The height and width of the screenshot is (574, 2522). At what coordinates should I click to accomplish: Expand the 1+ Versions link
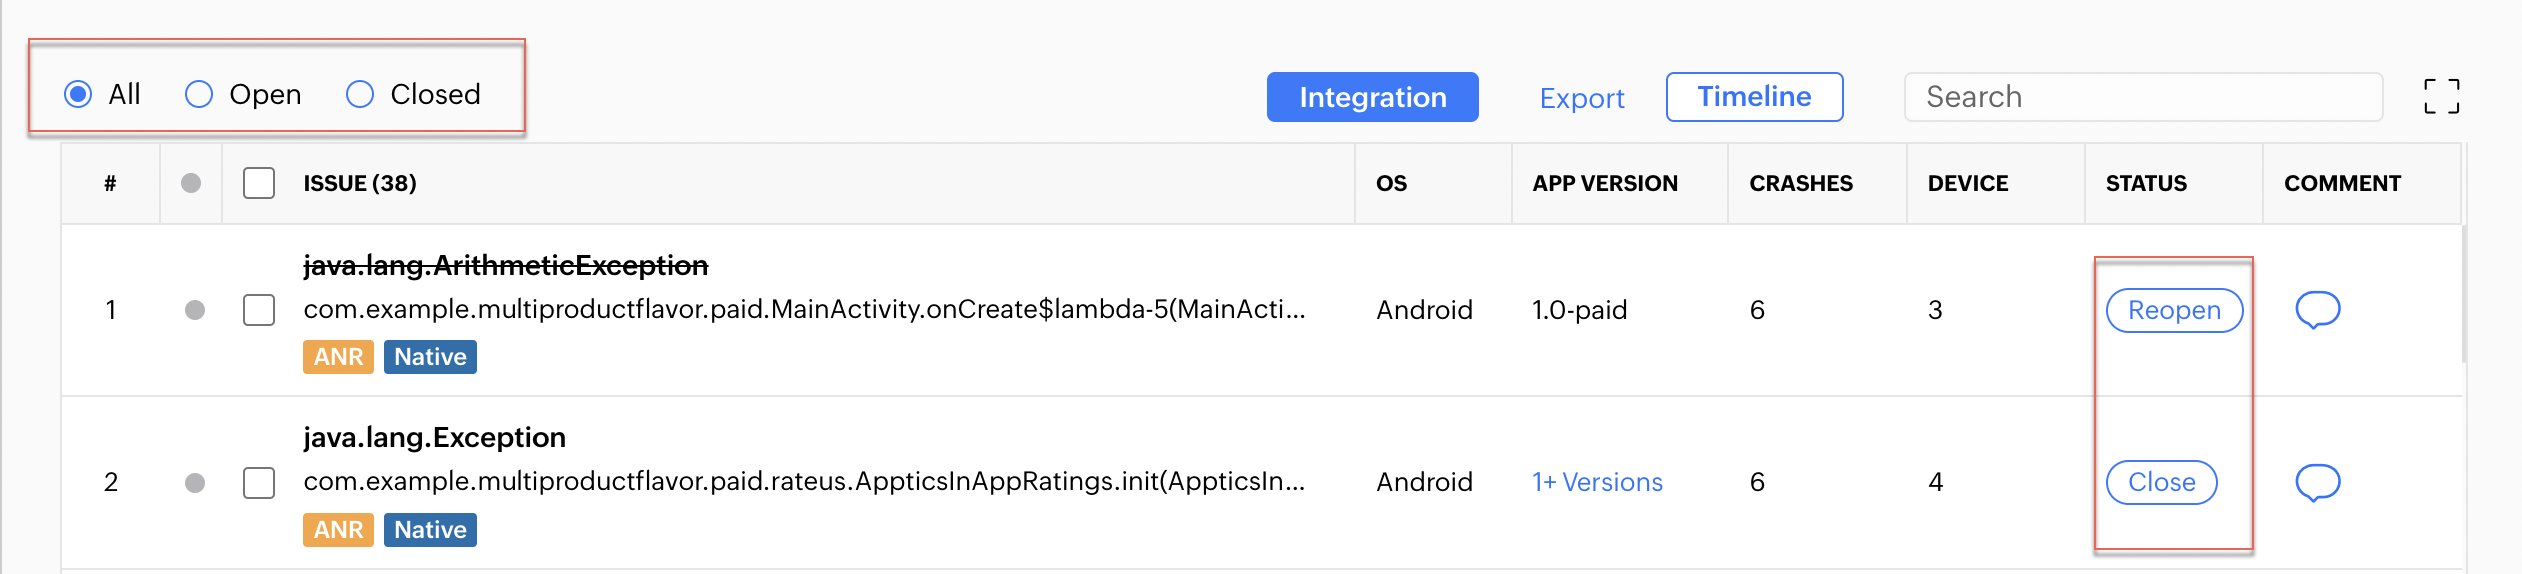point(1597,482)
